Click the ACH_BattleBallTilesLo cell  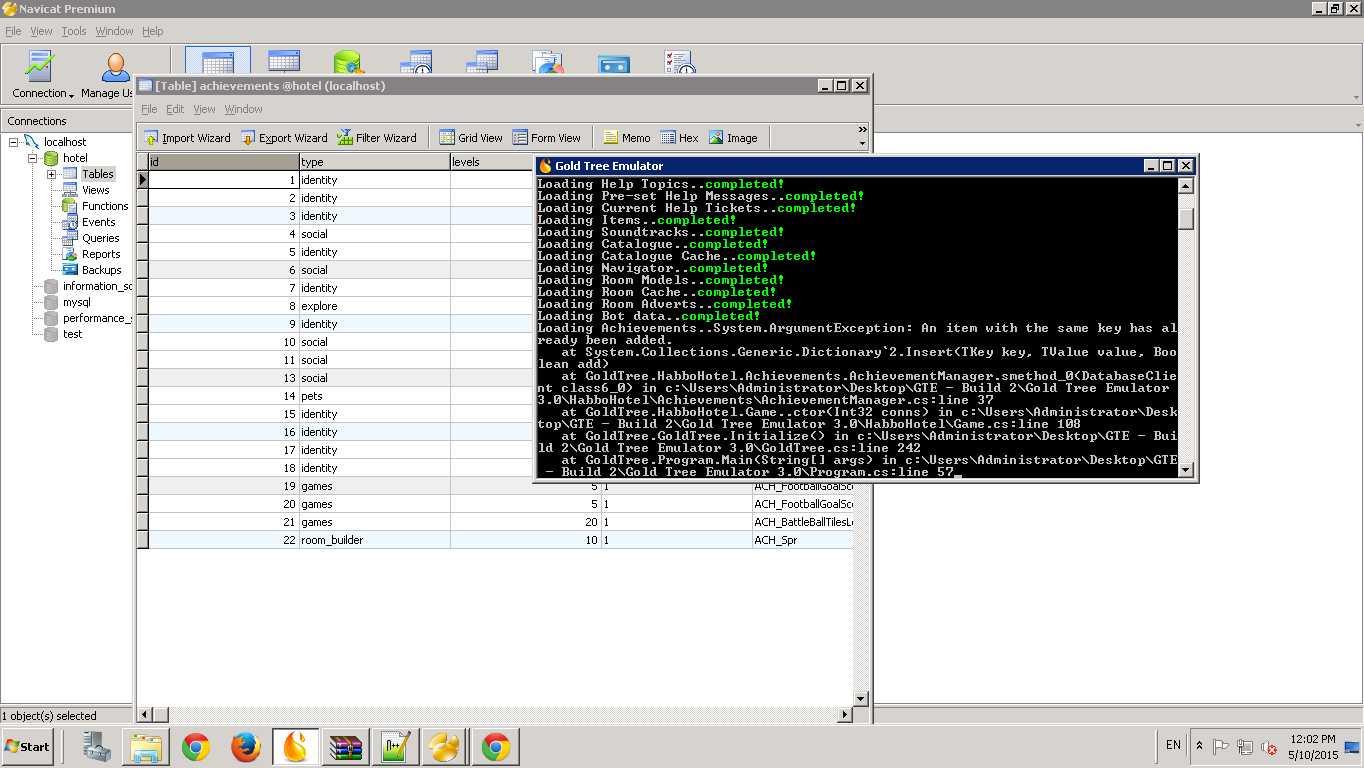[802, 522]
